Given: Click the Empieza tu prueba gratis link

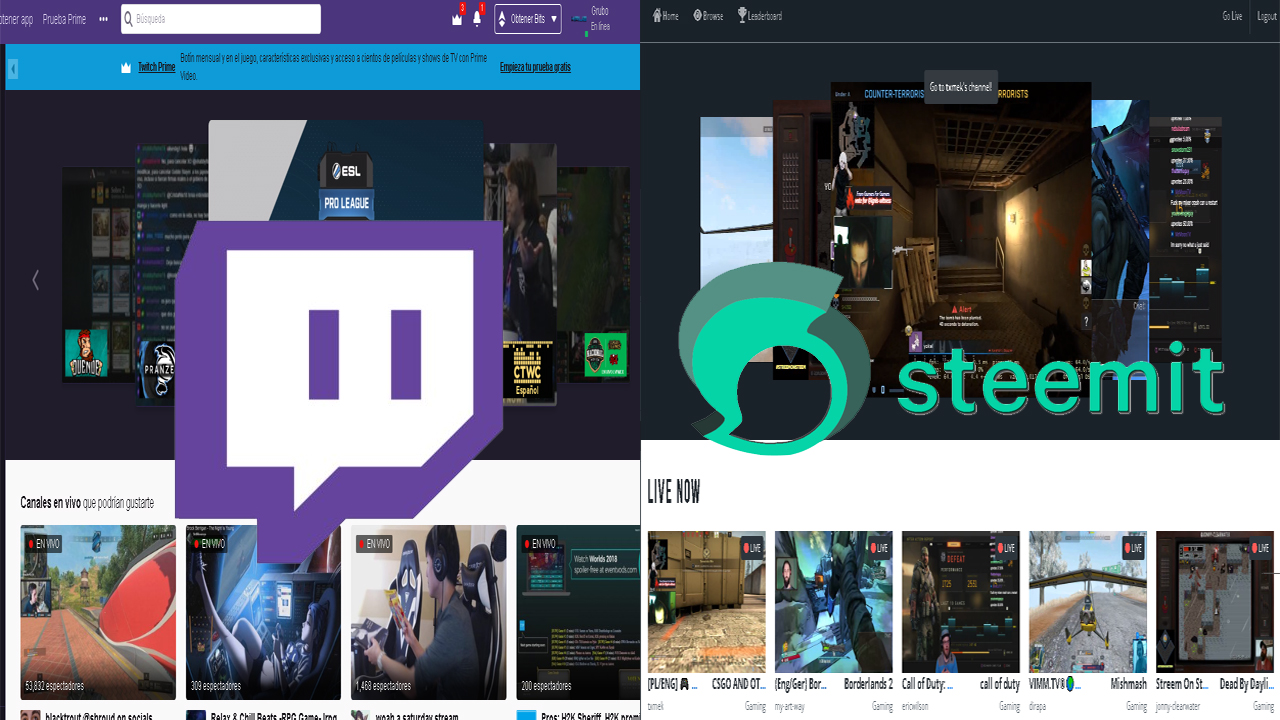Looking at the screenshot, I should point(535,67).
